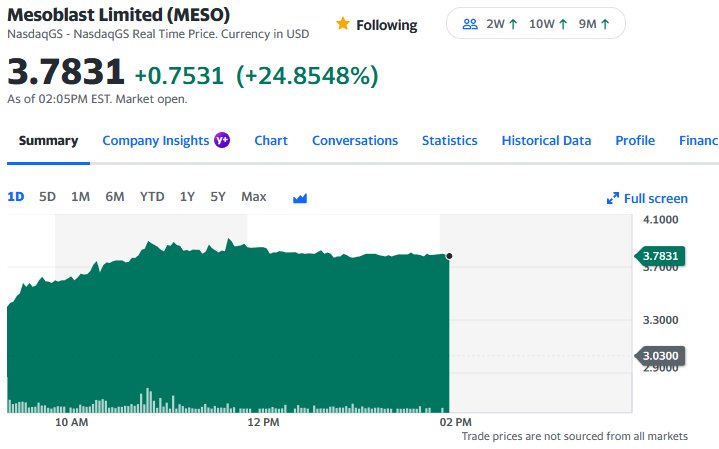719x449 pixels.
Task: Switch range to 1M
Action: pyautogui.click(x=80, y=197)
